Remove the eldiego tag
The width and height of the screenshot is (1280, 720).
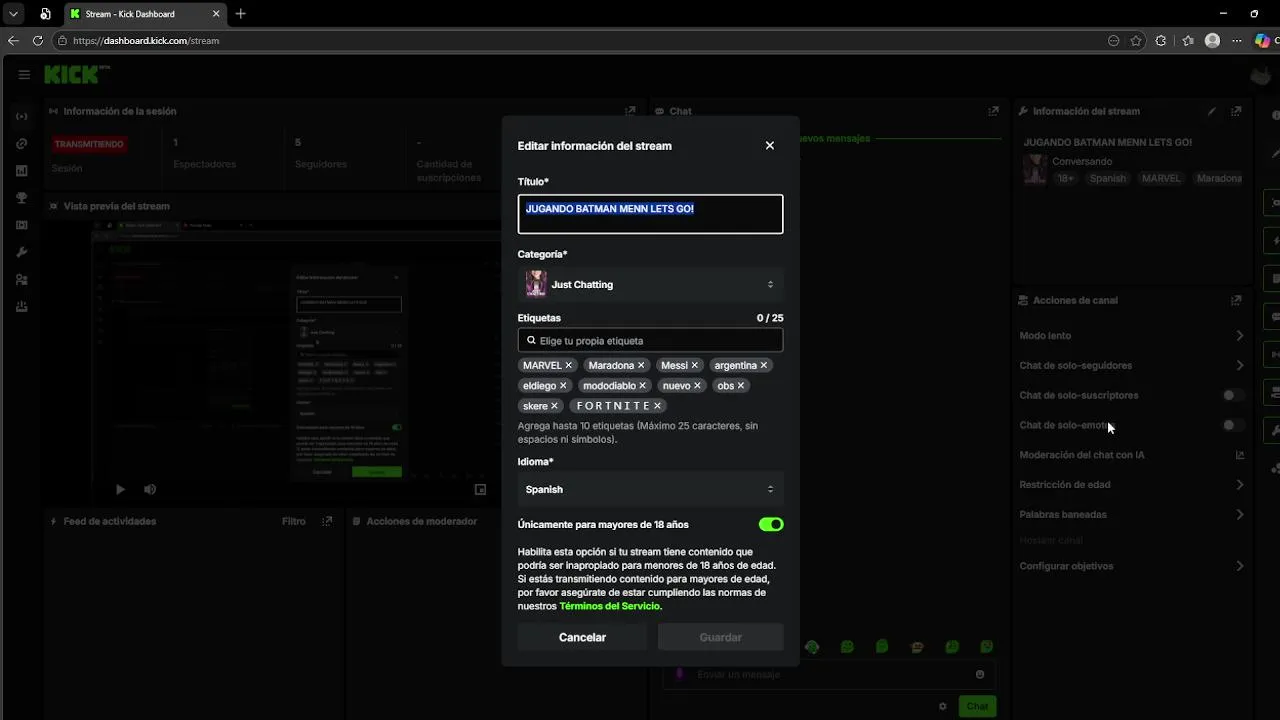[563, 386]
